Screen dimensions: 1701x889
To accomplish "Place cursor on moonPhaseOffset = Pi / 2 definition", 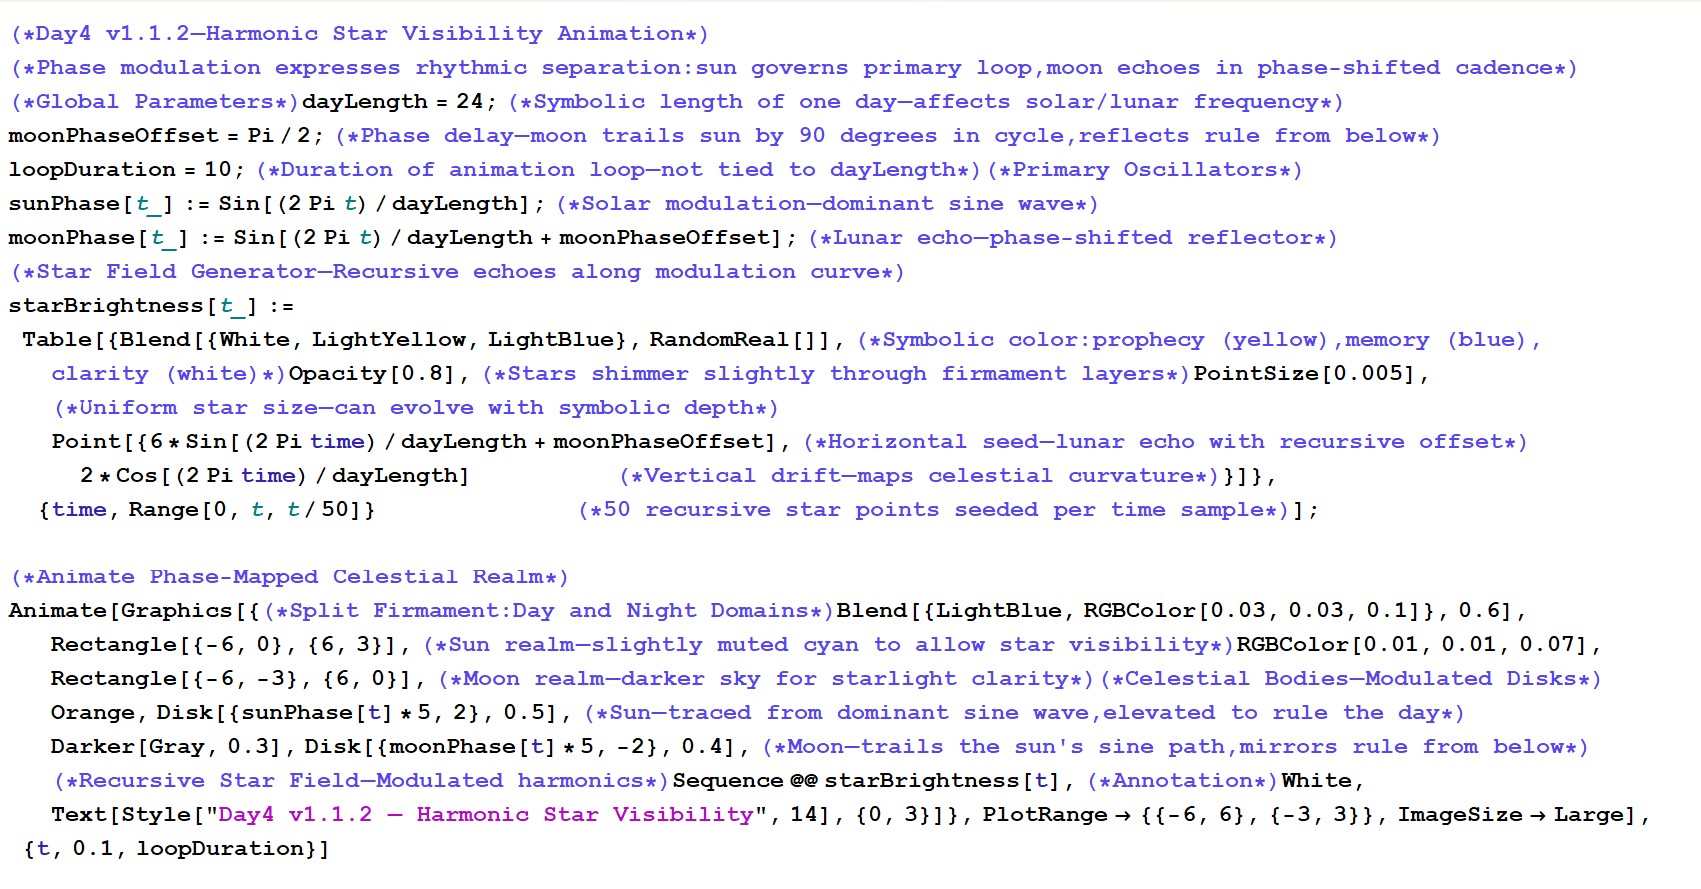I will (113, 136).
